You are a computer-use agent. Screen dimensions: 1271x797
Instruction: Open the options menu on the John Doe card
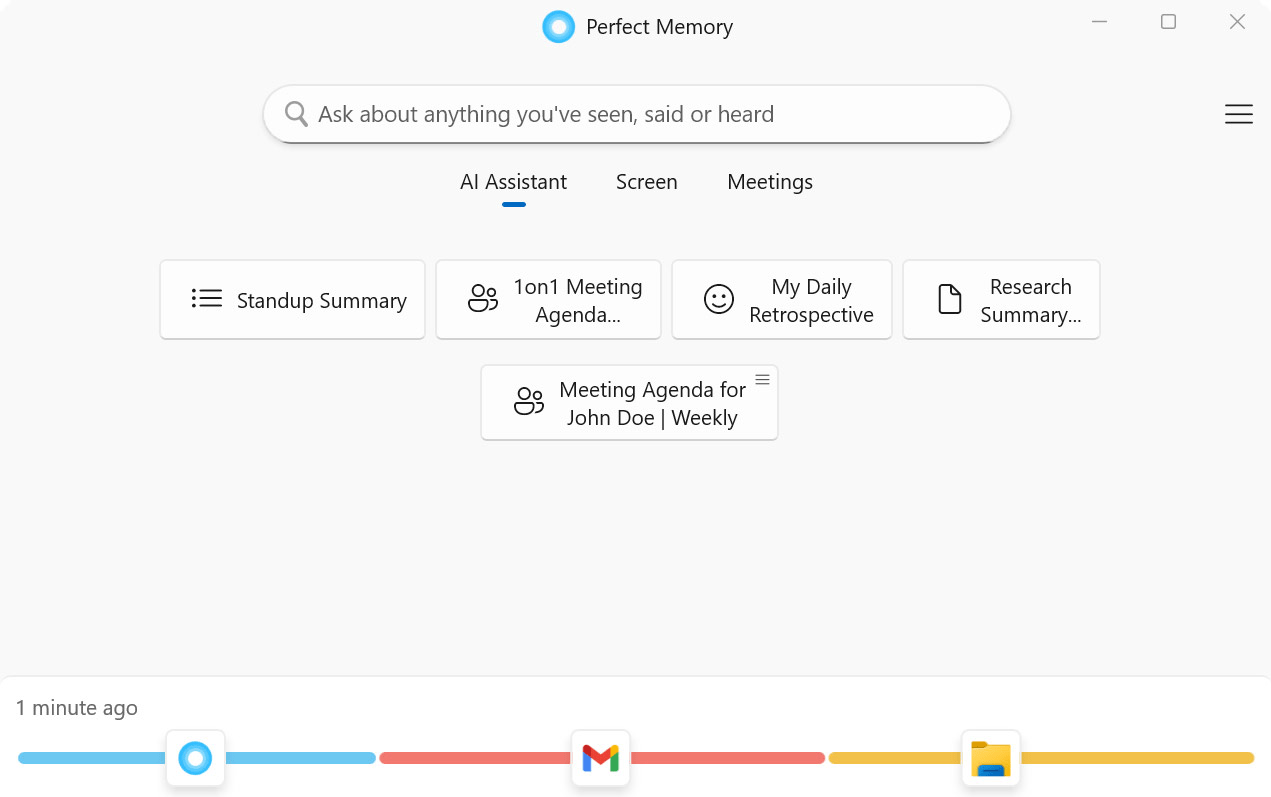762,379
